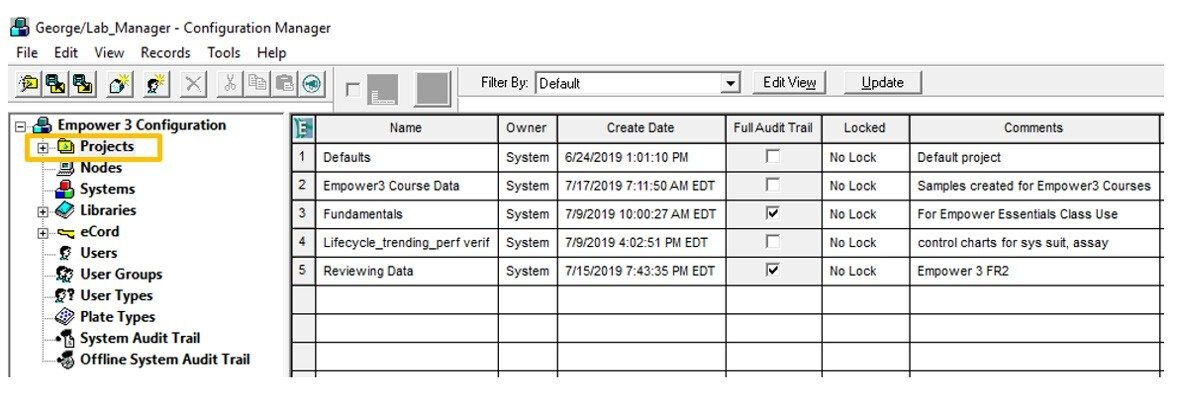The image size is (1178, 400).
Task: Click the New User toolbar icon
Action: [x=158, y=83]
